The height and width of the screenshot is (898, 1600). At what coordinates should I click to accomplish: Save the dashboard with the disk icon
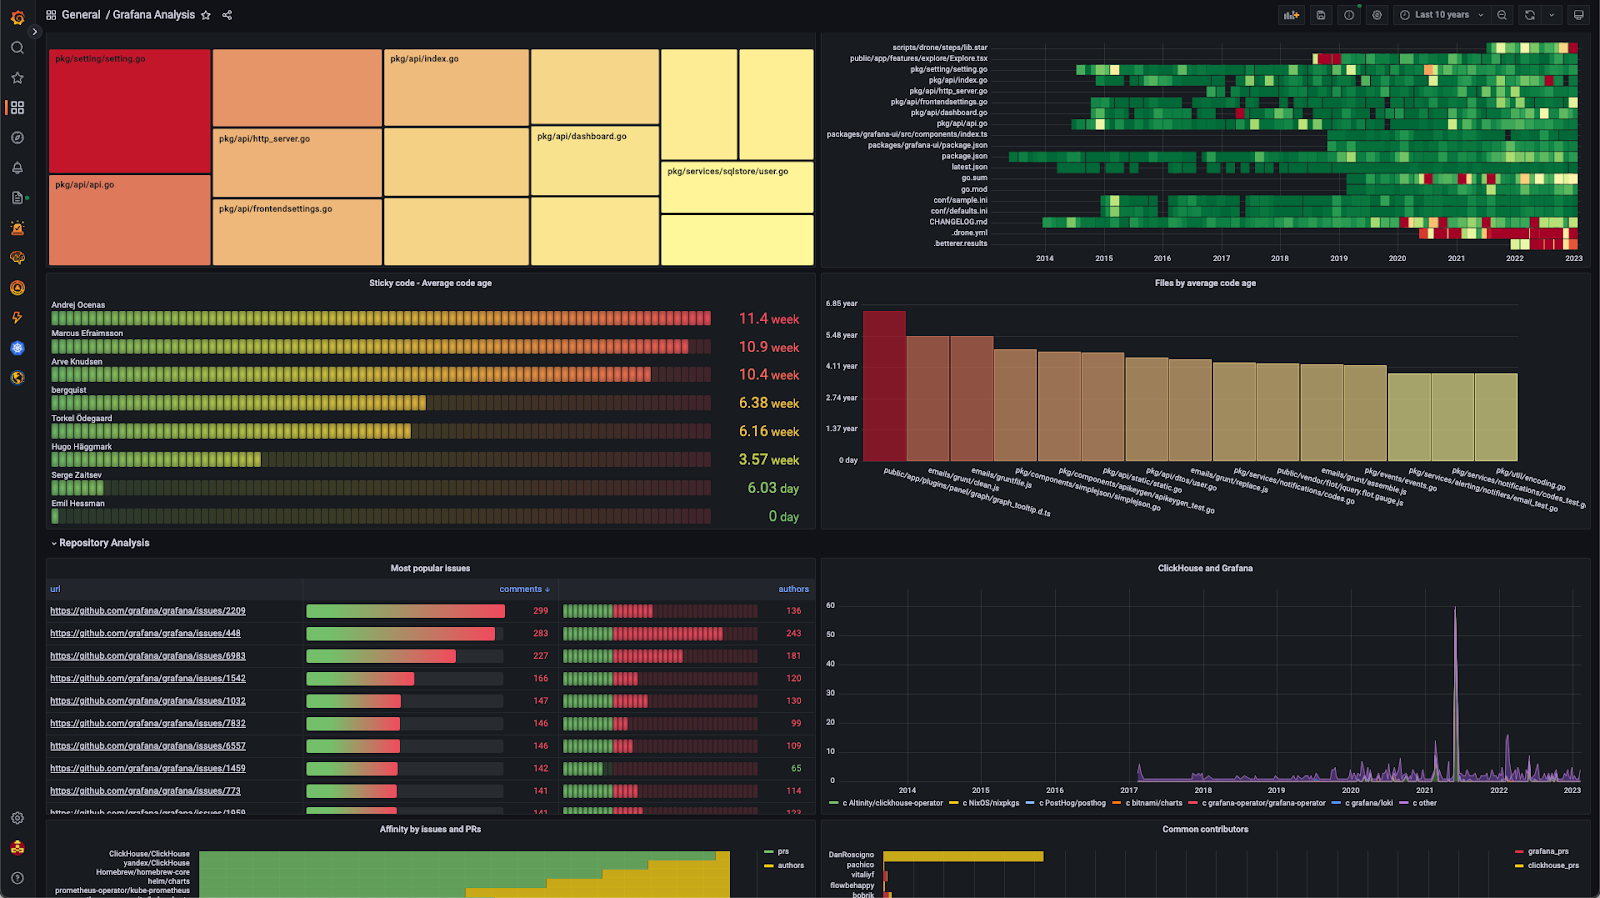click(x=1321, y=15)
